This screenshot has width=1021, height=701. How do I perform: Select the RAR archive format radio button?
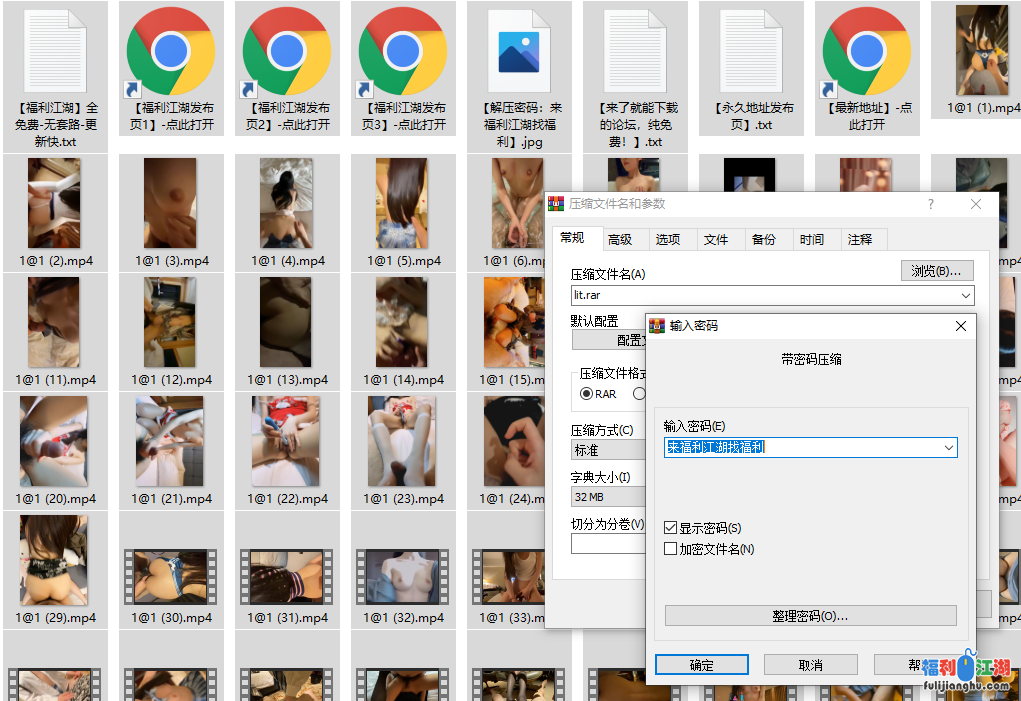[x=586, y=394]
